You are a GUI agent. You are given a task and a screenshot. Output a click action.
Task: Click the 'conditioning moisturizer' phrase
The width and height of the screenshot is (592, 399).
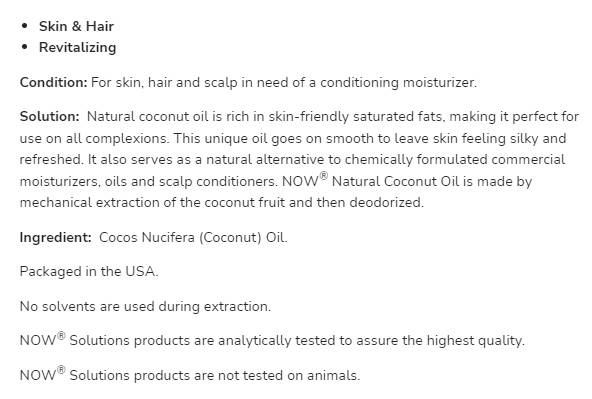tap(397, 82)
